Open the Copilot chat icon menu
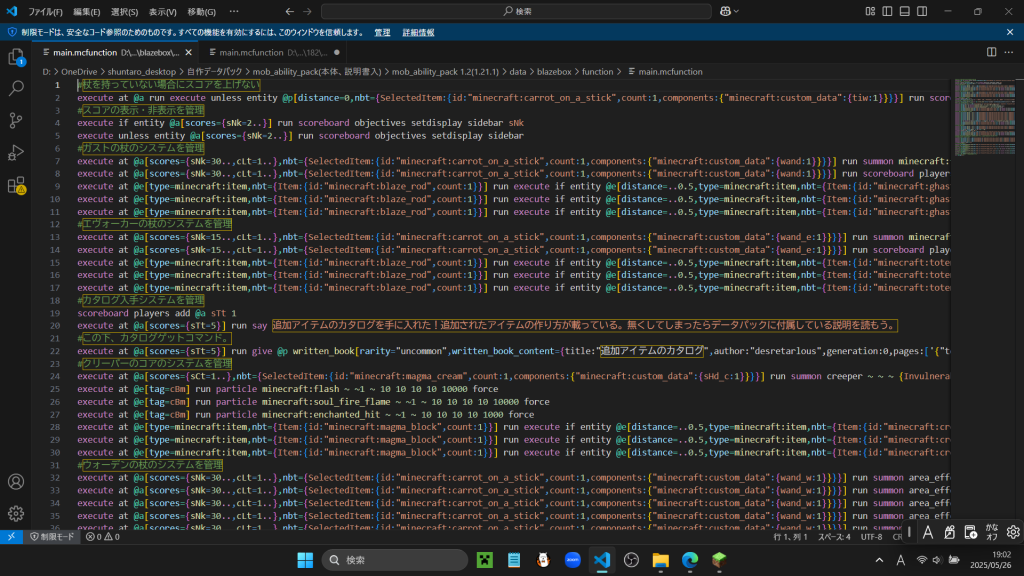The width and height of the screenshot is (1024, 576). [x=729, y=11]
